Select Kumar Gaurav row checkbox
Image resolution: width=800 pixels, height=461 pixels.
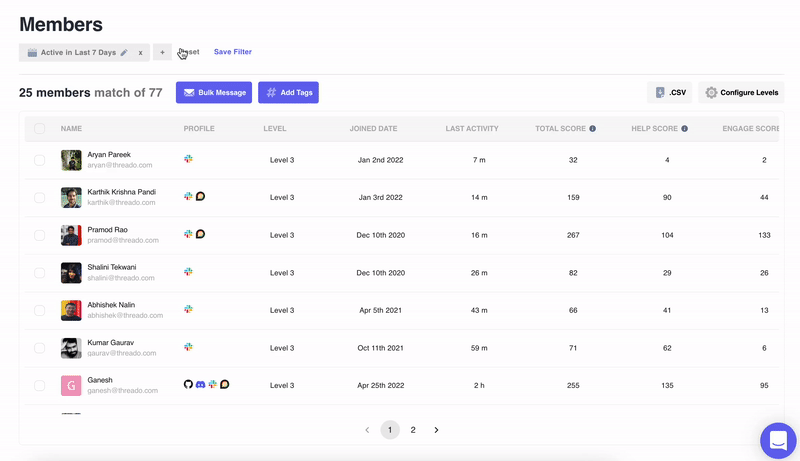pos(39,348)
